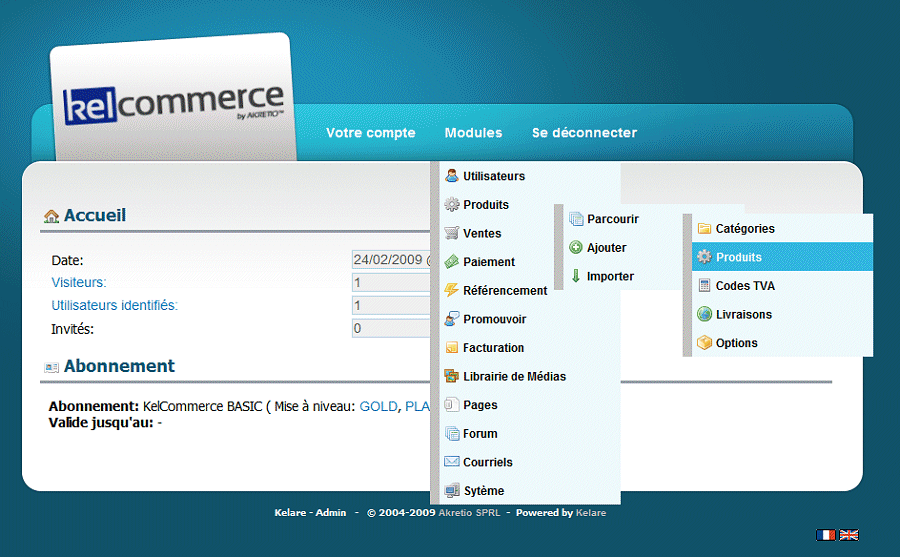900x557 pixels.
Task: Switch language using the UK flag icon
Action: 848,535
